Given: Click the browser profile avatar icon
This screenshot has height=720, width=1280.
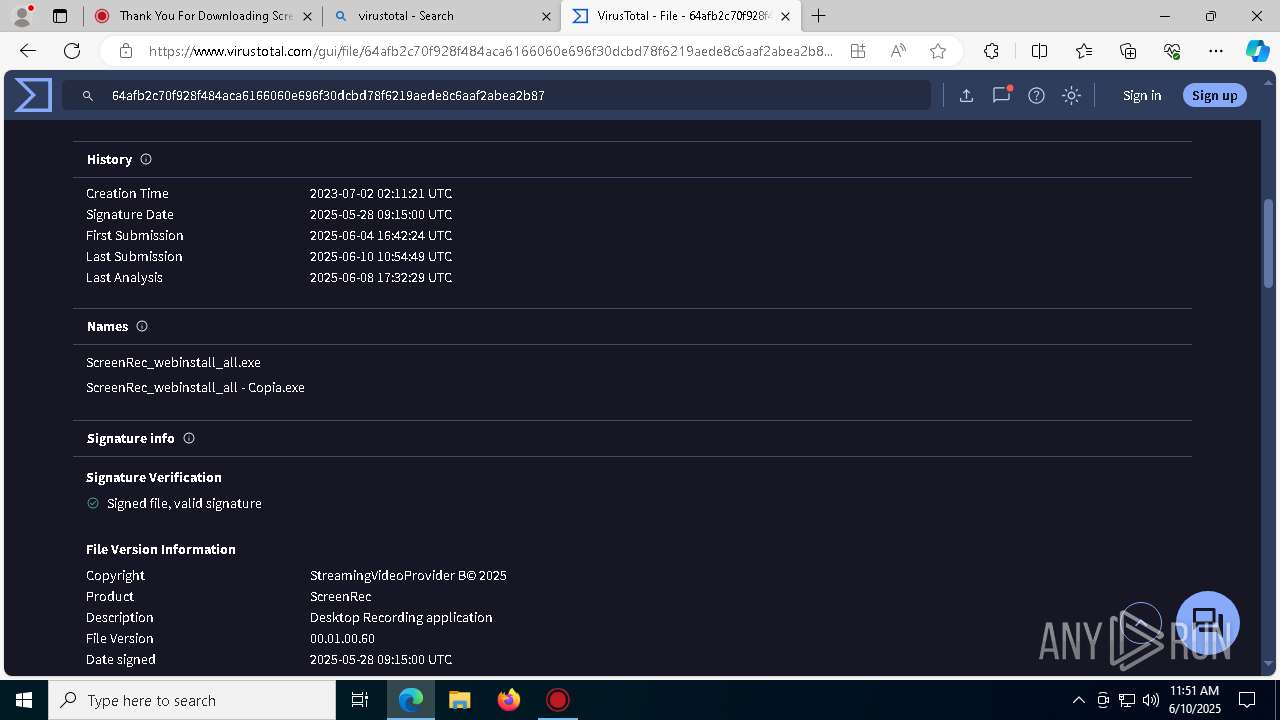Looking at the screenshot, I should [x=22, y=16].
